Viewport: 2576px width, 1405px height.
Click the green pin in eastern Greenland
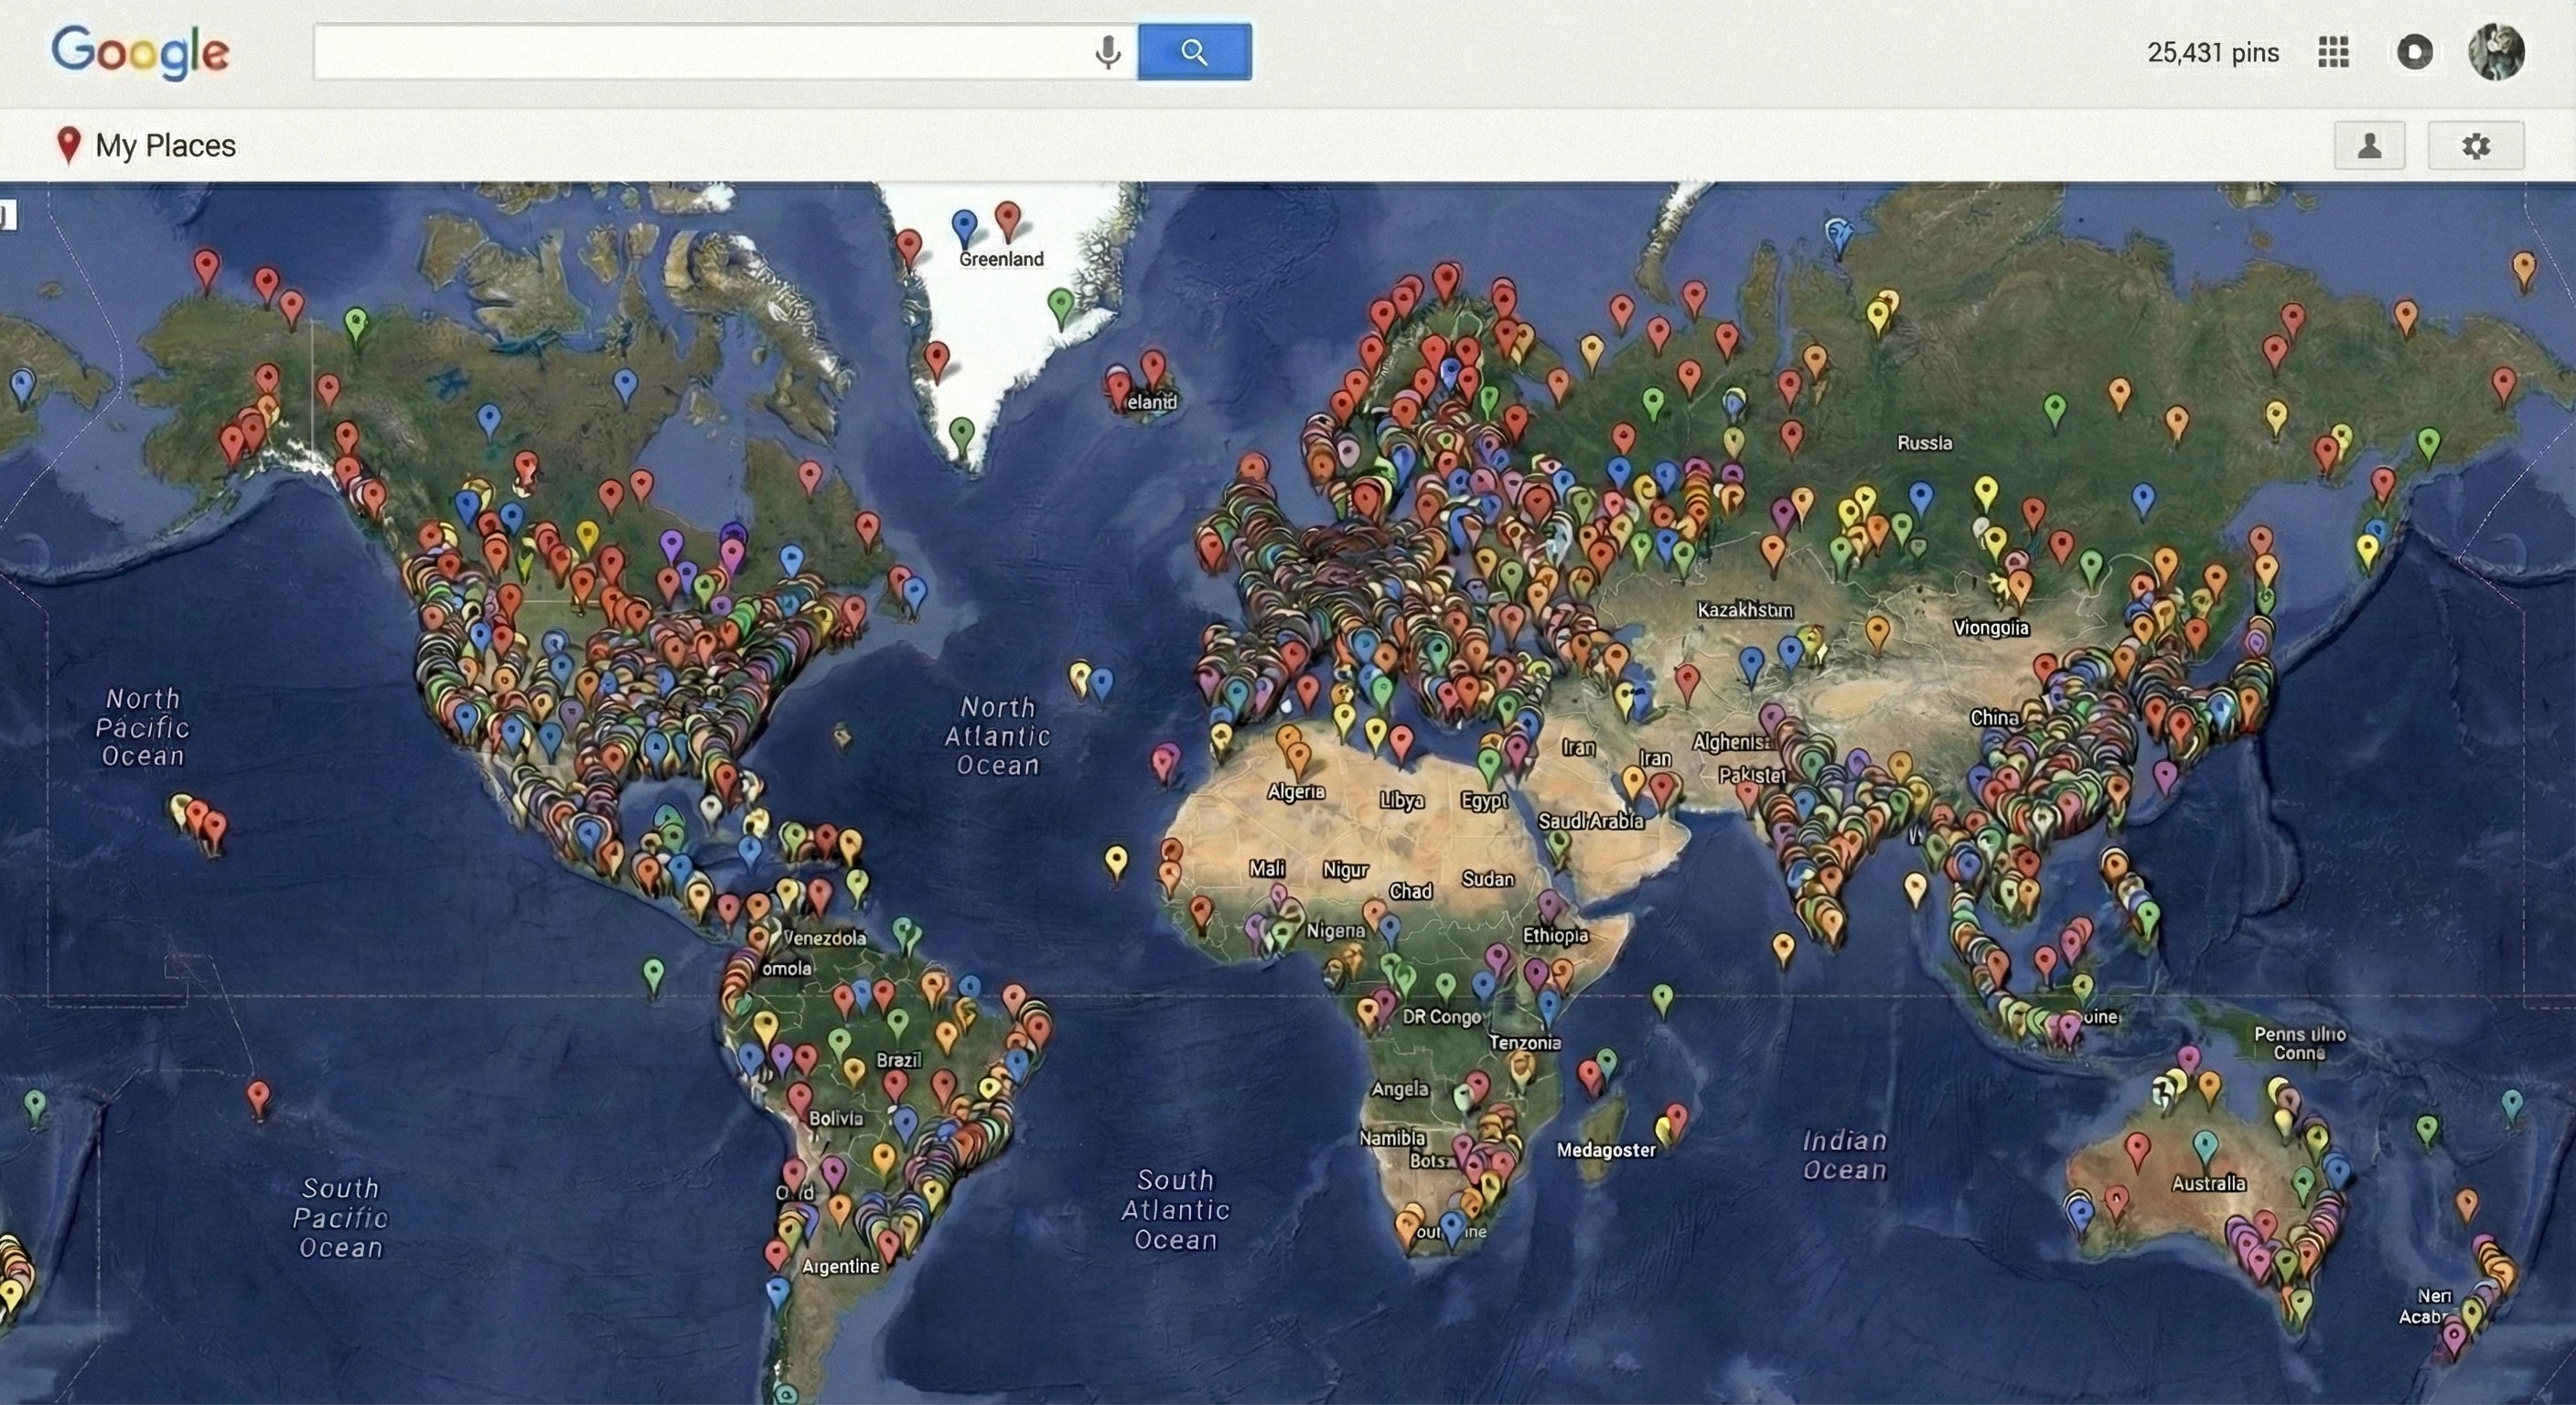coord(1060,303)
